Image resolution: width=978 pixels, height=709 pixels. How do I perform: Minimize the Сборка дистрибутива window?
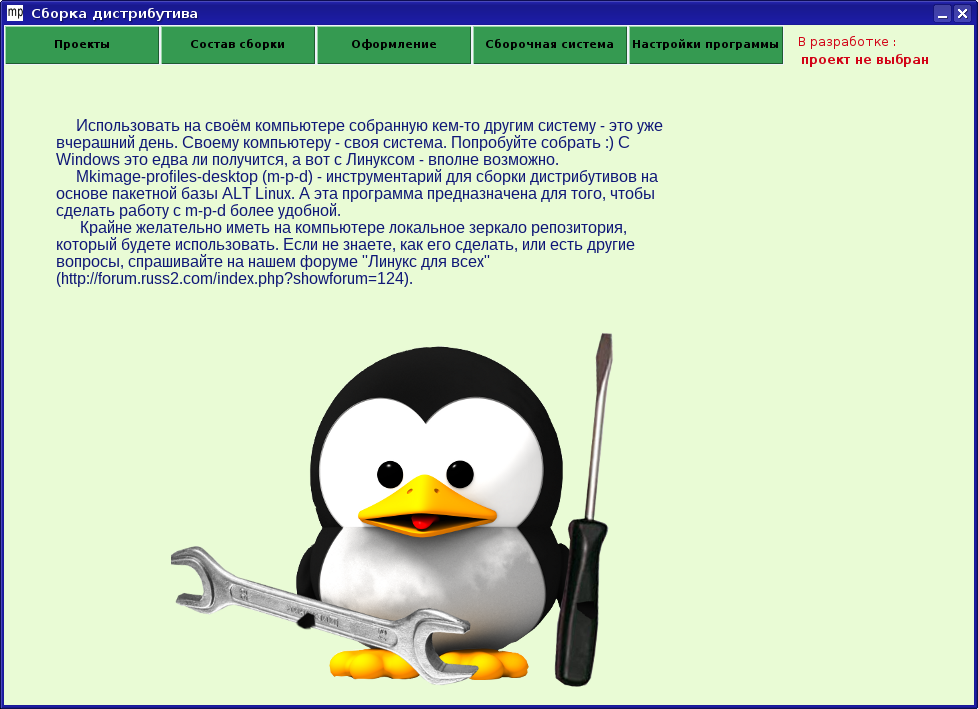pos(942,14)
